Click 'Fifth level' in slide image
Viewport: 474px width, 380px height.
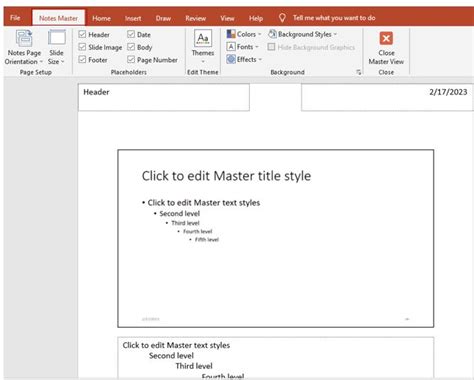pyautogui.click(x=207, y=239)
